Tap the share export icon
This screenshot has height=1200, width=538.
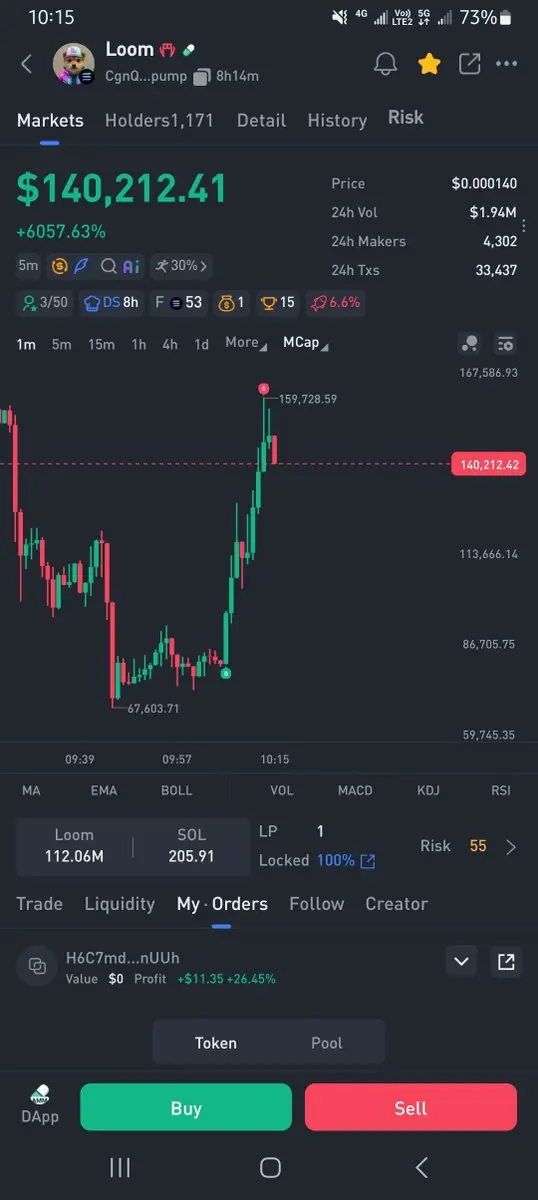coord(469,64)
